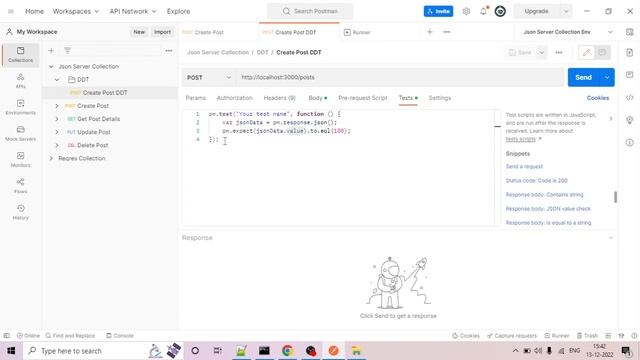Image resolution: width=640 pixels, height=360 pixels.
Task: Expand the Get Post Details request
Action: click(57, 119)
